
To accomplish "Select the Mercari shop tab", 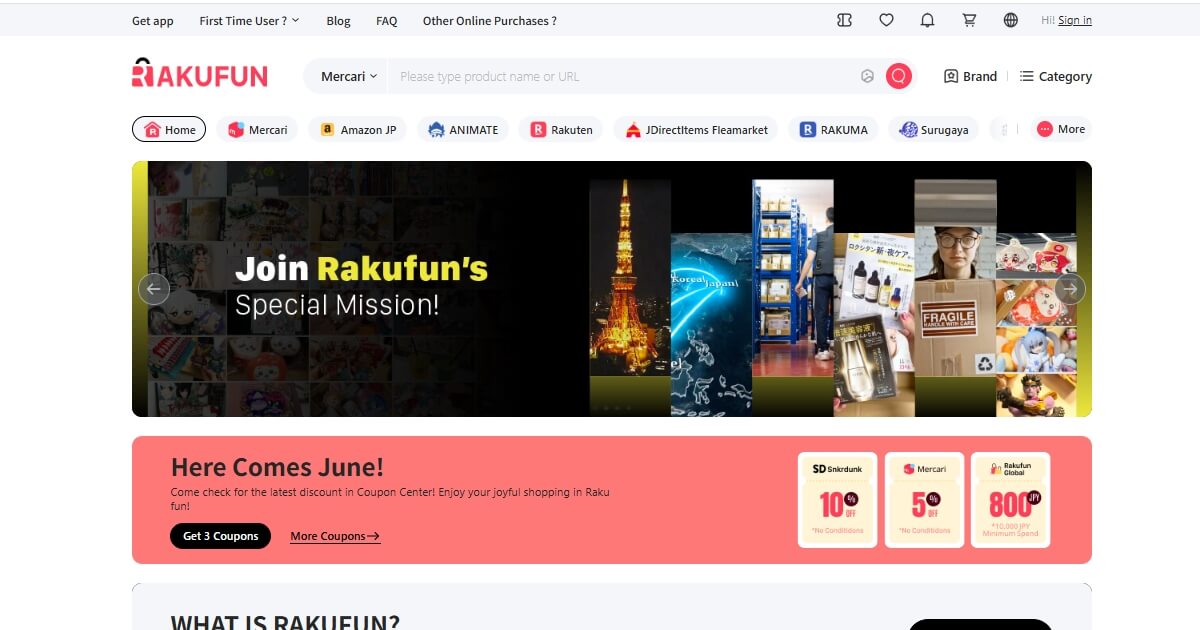I will coord(257,129).
